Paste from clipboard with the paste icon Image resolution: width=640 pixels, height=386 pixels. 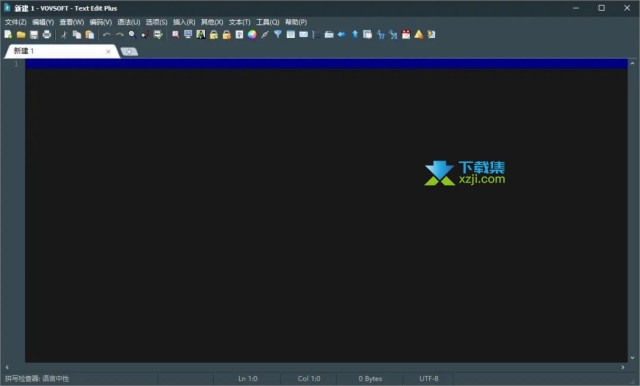pyautogui.click(x=90, y=35)
